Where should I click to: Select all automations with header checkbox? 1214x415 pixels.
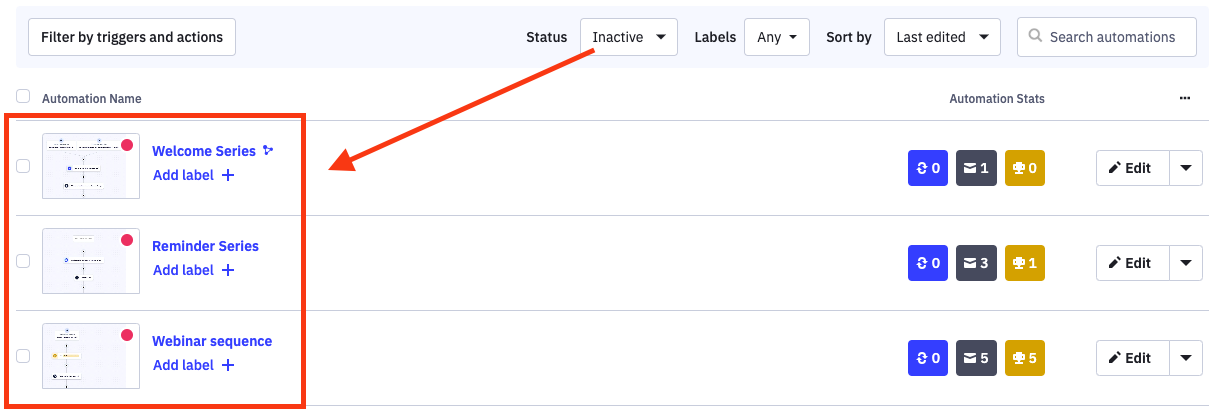[x=23, y=97]
